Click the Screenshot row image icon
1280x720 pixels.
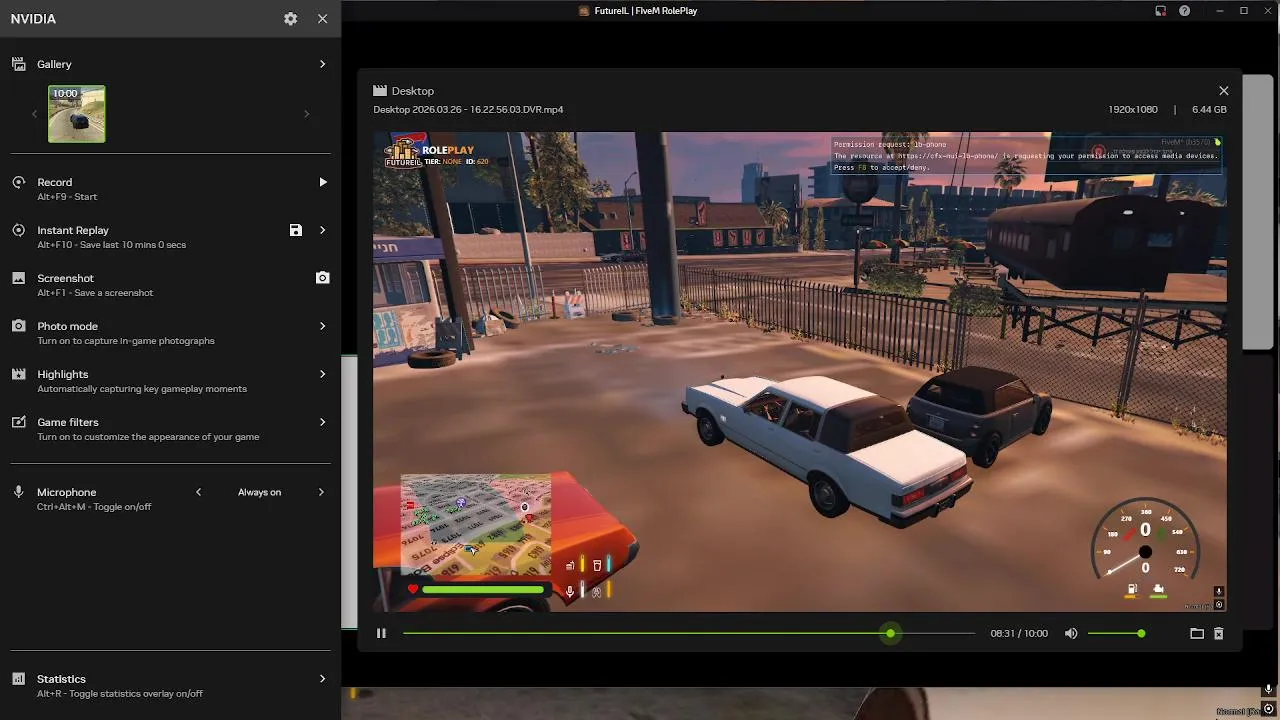pyautogui.click(x=18, y=278)
